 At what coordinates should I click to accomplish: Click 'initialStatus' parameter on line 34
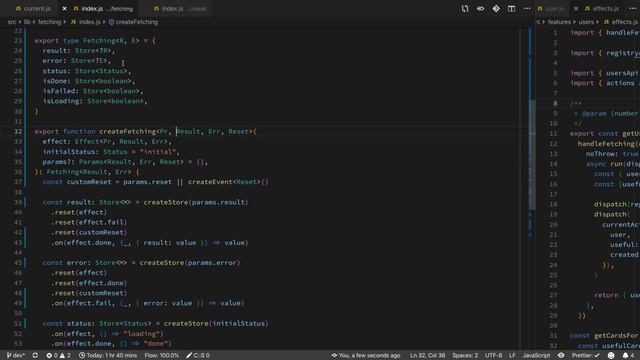(69, 152)
